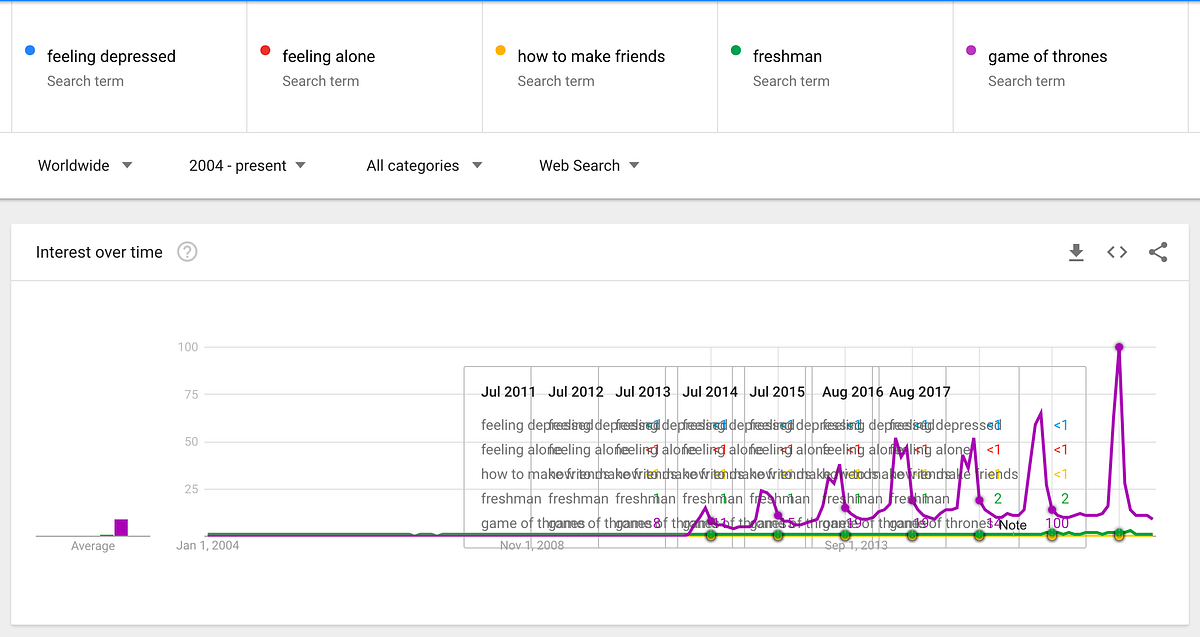
Task: Expand the Web Search type dropdown
Action: click(589, 166)
